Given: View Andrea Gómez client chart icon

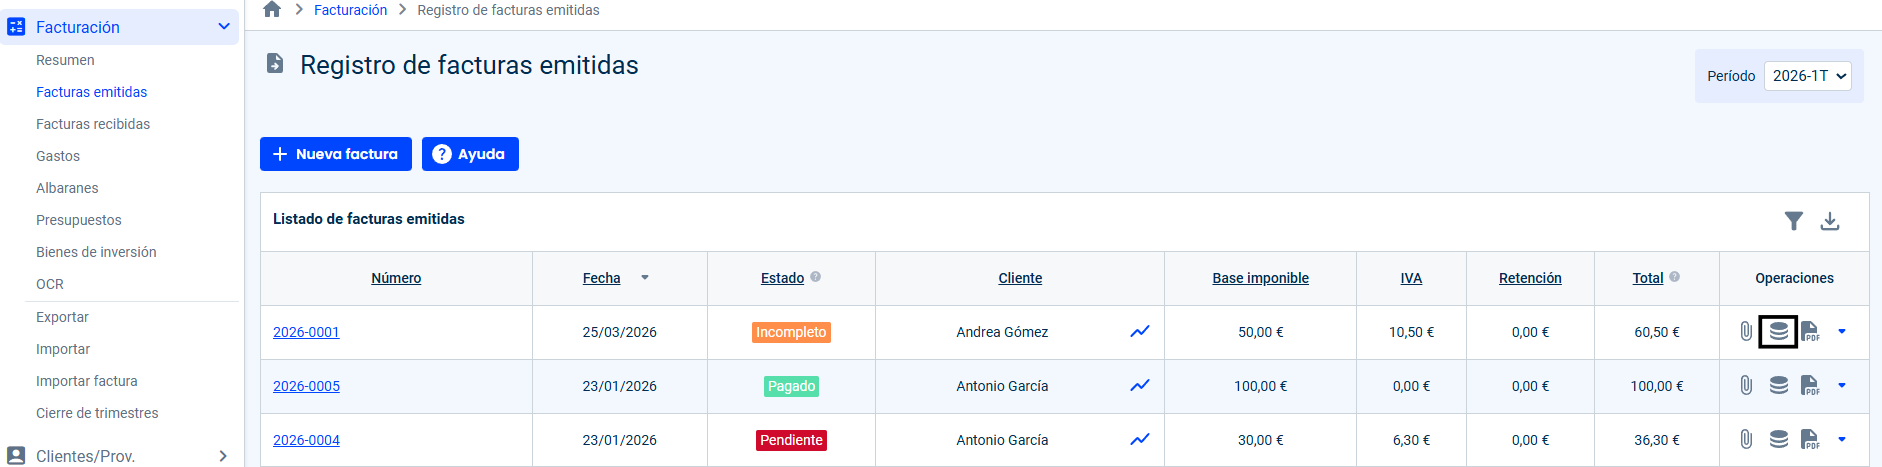Looking at the screenshot, I should pos(1140,332).
